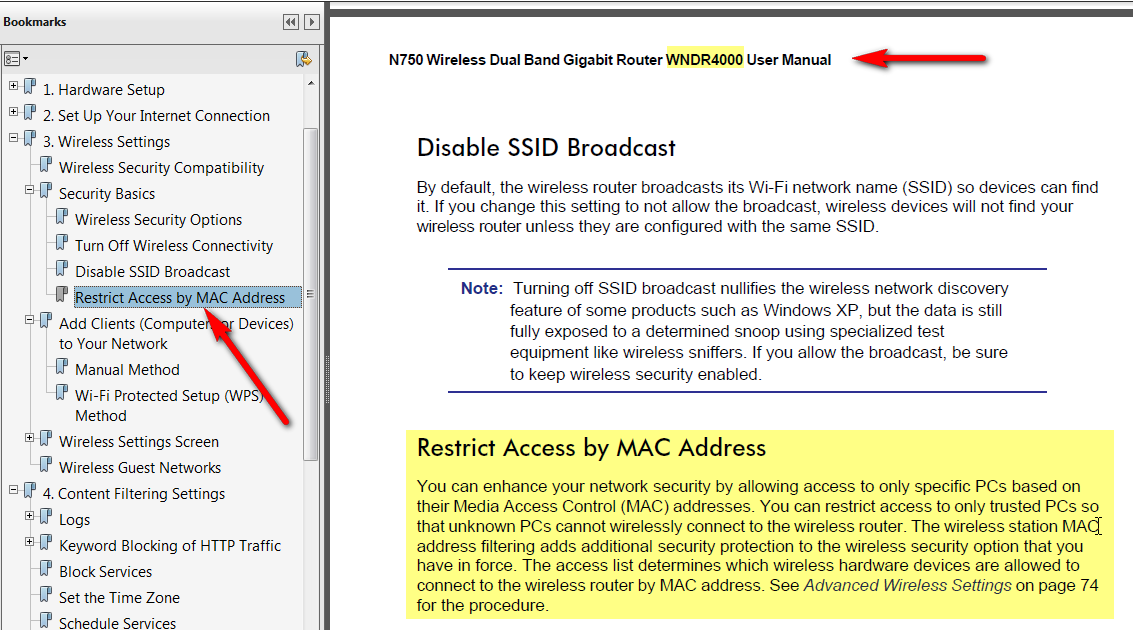Select the Logs bookmark
Screen dimensions: 1133x630
tap(74, 519)
